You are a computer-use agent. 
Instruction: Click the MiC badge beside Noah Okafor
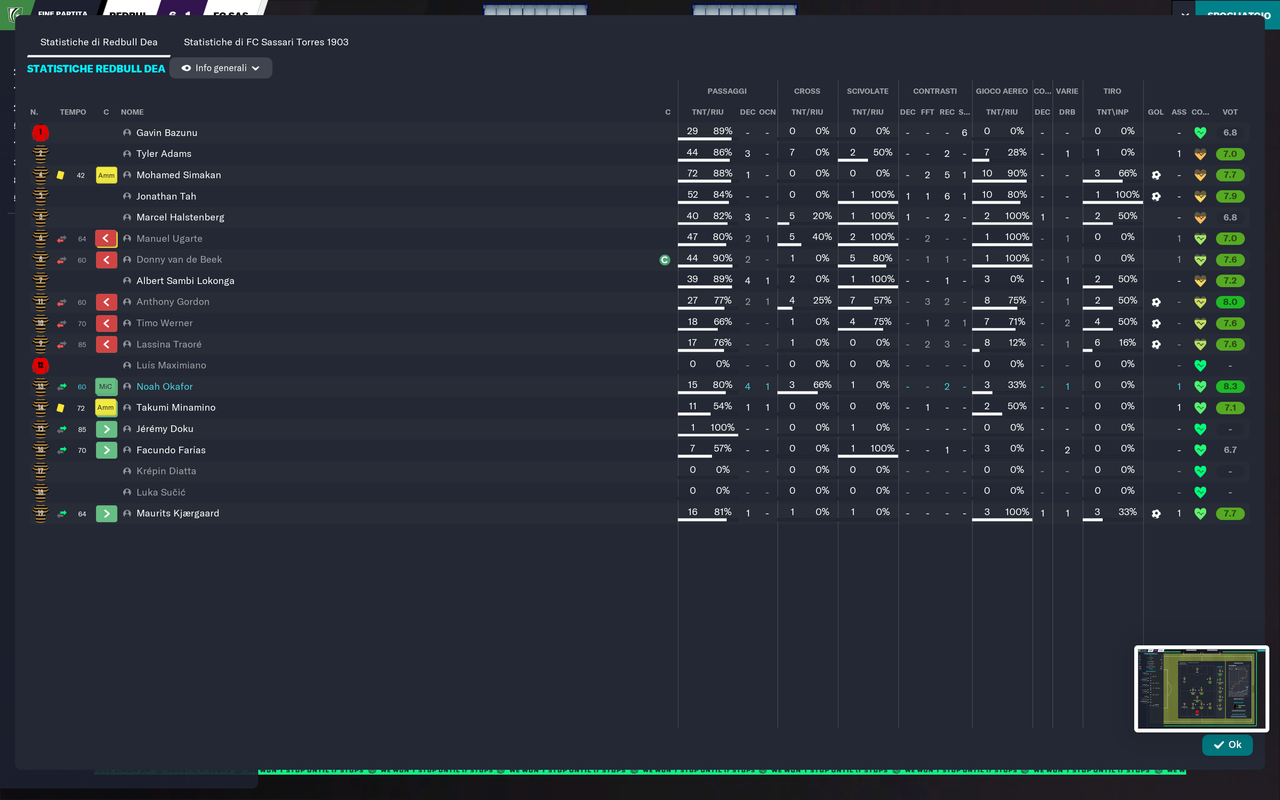(x=106, y=387)
